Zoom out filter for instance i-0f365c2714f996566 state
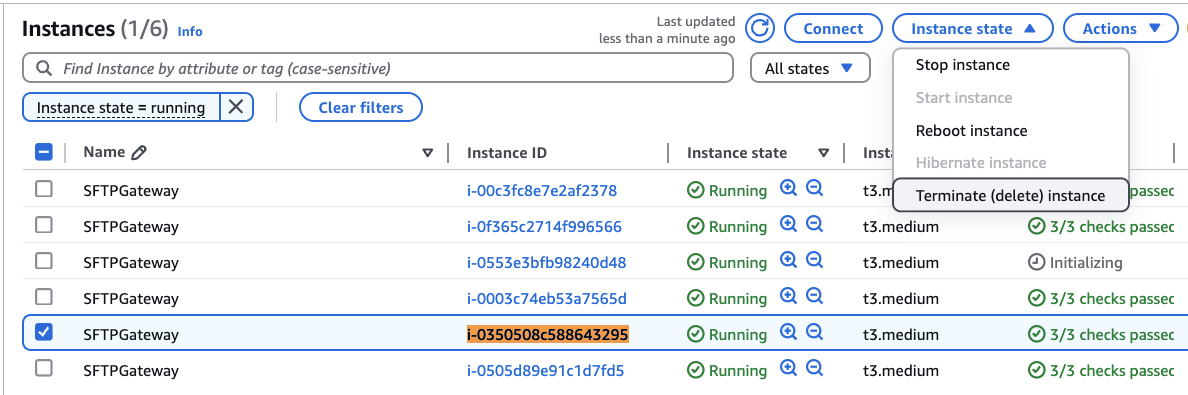The height and width of the screenshot is (395, 1188). (x=814, y=225)
